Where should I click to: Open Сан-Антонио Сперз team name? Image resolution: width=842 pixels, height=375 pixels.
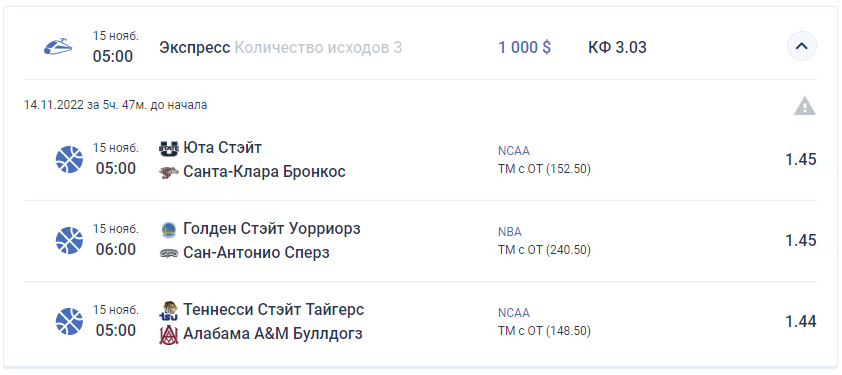[256, 253]
